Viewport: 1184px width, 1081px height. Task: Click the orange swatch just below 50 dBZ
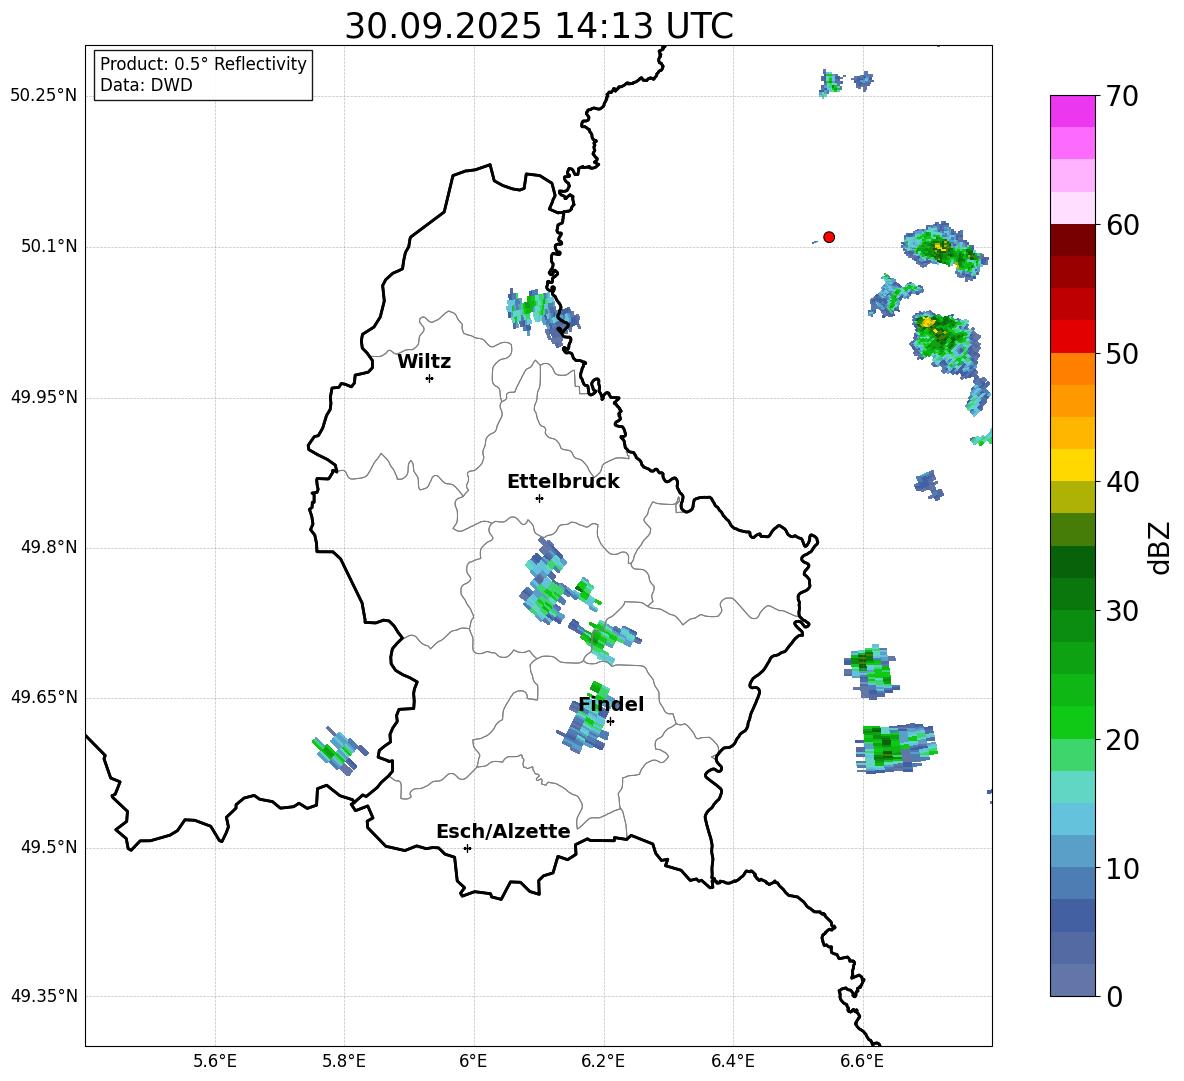pos(1072,368)
